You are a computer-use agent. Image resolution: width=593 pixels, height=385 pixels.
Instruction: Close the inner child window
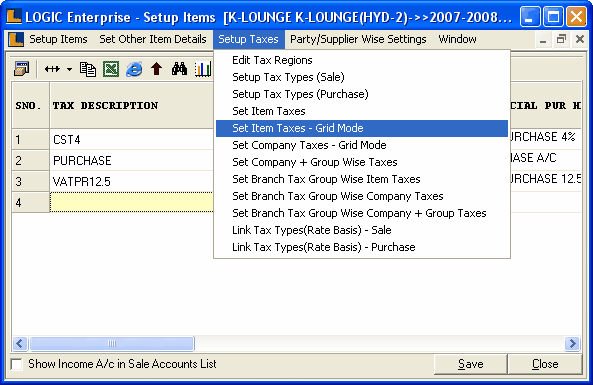point(580,39)
